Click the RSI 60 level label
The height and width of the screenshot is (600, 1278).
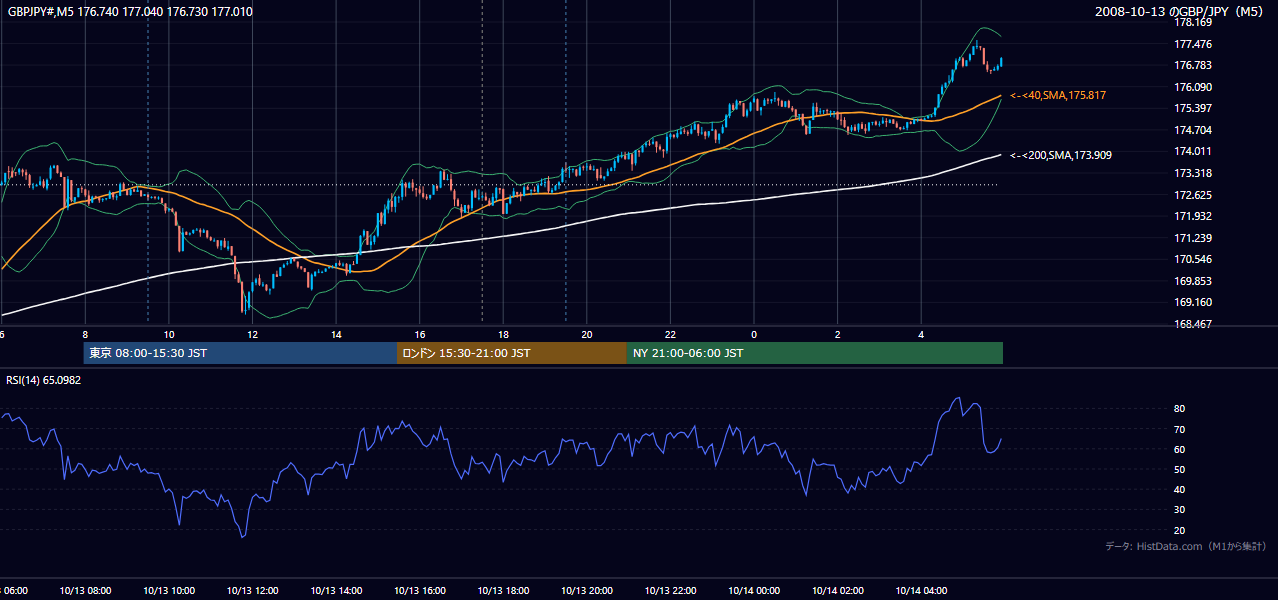click(1180, 449)
